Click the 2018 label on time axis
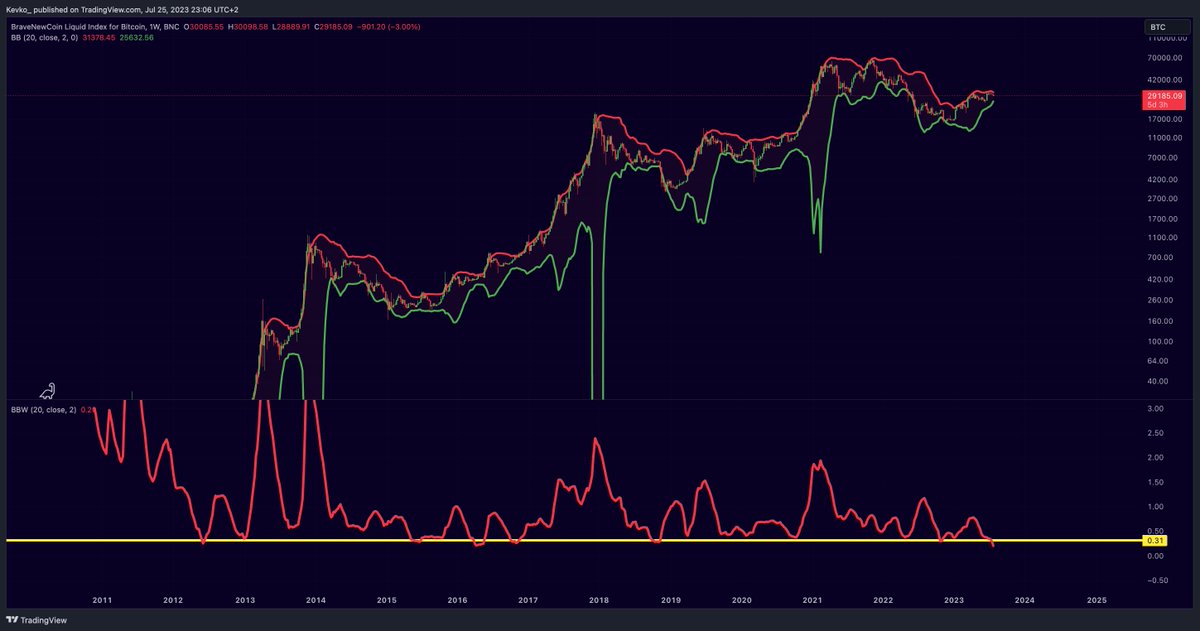Screen dimensions: 1200x631 pos(599,600)
